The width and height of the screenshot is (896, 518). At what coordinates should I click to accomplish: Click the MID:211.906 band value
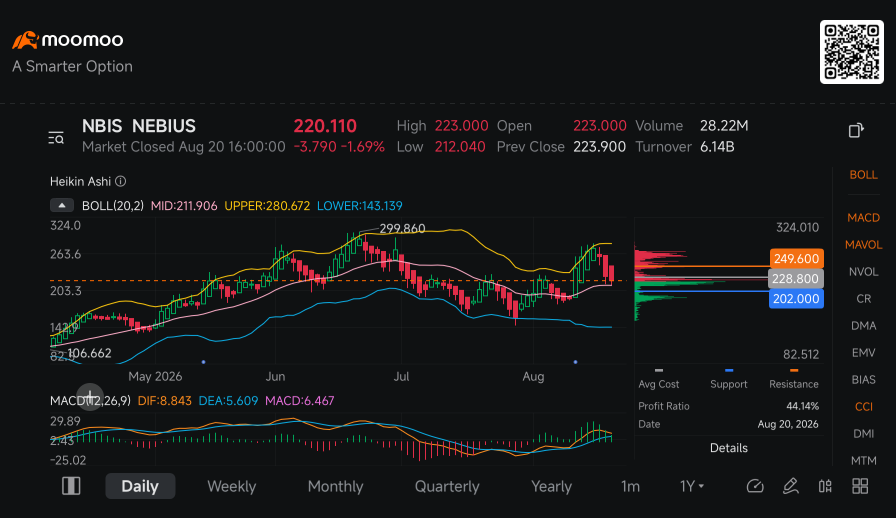pos(184,206)
